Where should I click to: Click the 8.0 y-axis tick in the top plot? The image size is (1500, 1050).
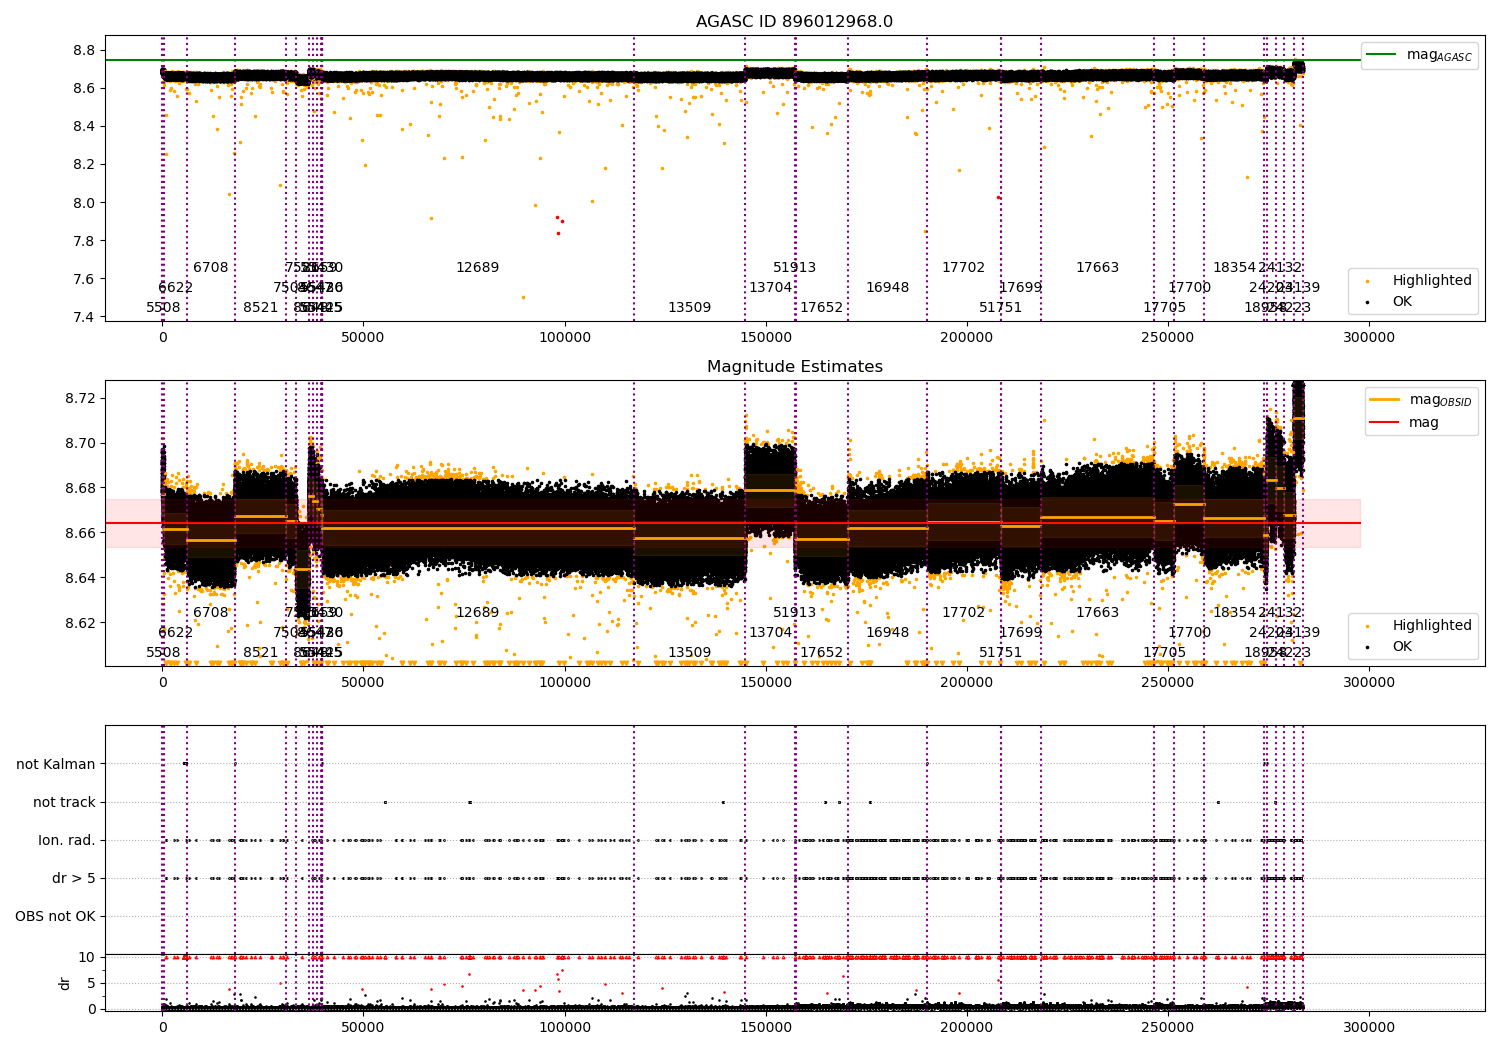84,202
